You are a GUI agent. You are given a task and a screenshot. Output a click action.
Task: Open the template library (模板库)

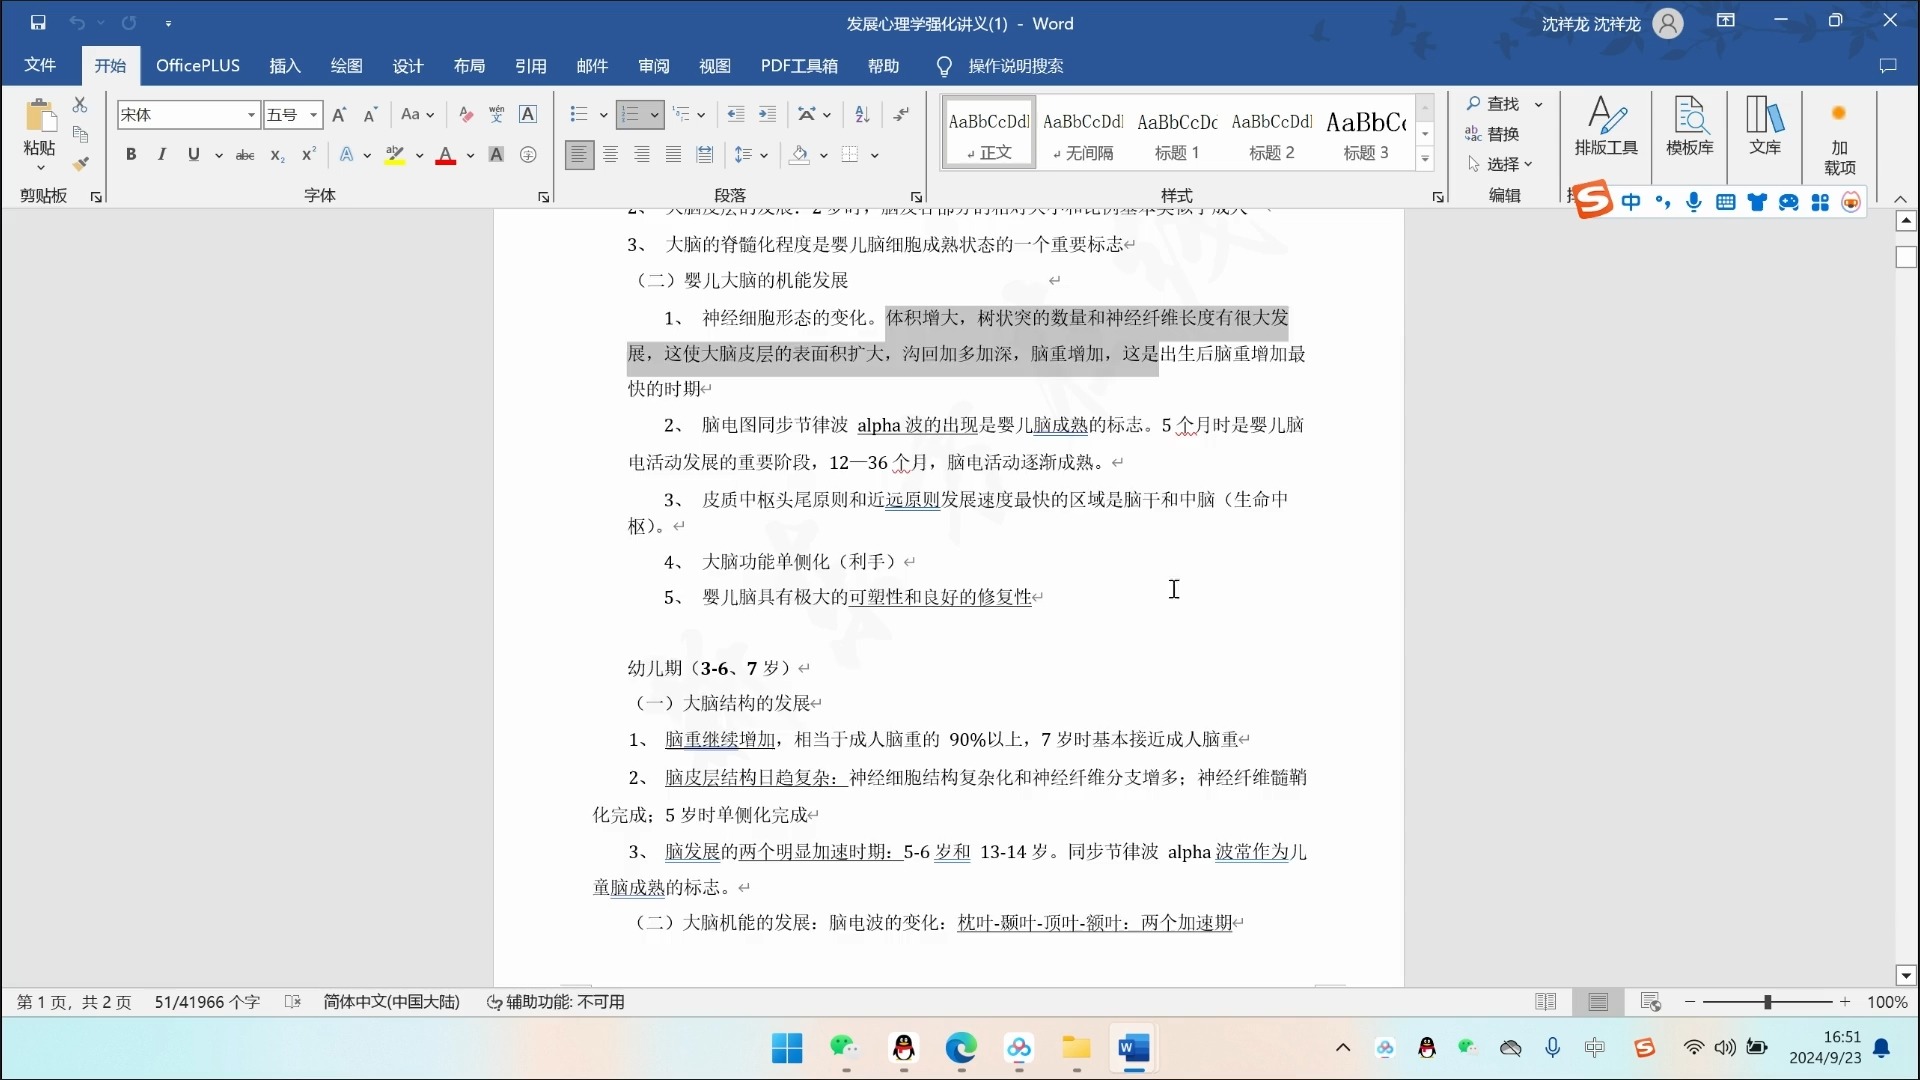[x=1689, y=127]
